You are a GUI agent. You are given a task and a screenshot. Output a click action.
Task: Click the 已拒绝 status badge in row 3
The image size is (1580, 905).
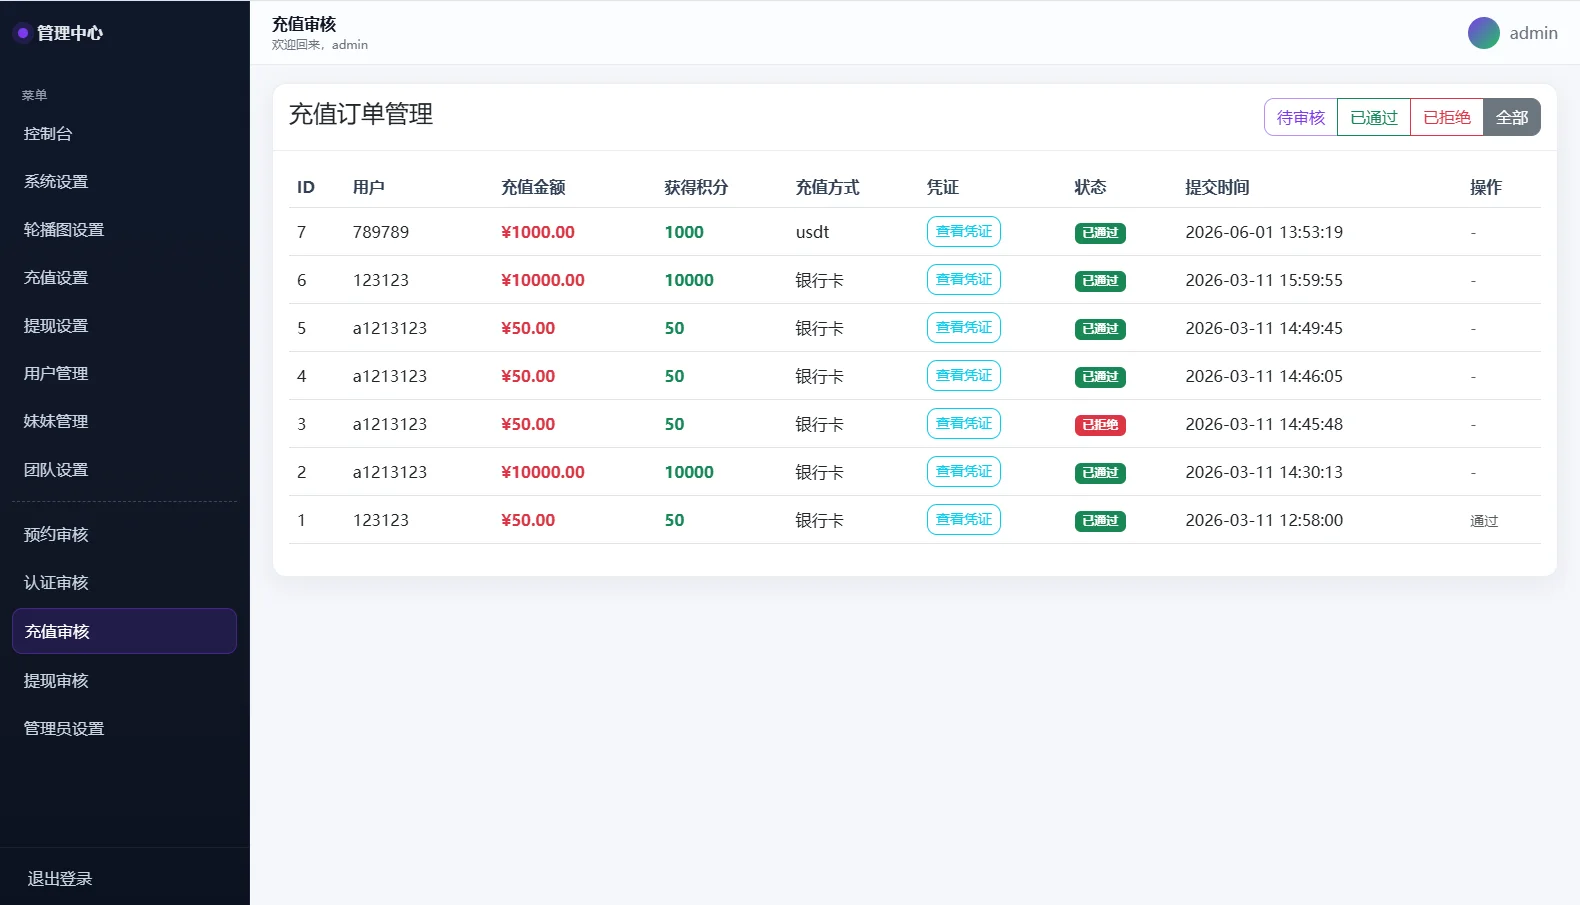pyautogui.click(x=1100, y=425)
